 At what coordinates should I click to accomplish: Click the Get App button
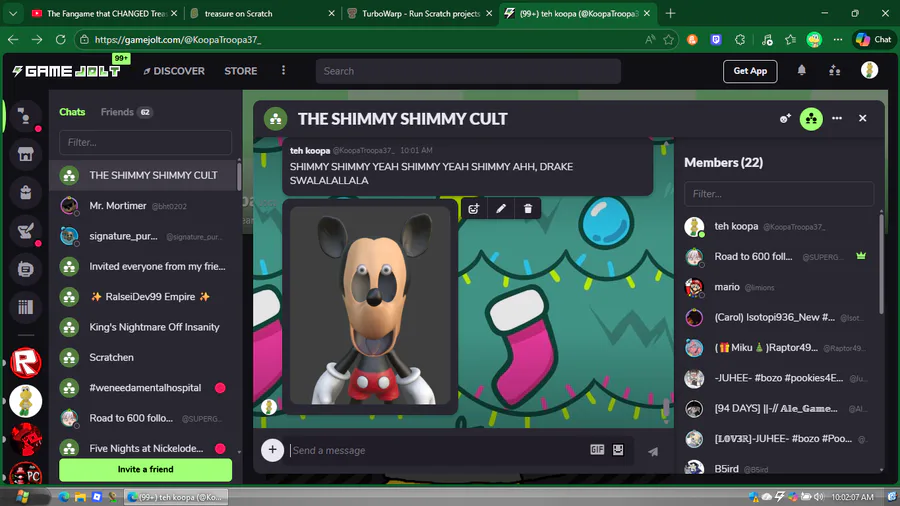click(x=750, y=71)
